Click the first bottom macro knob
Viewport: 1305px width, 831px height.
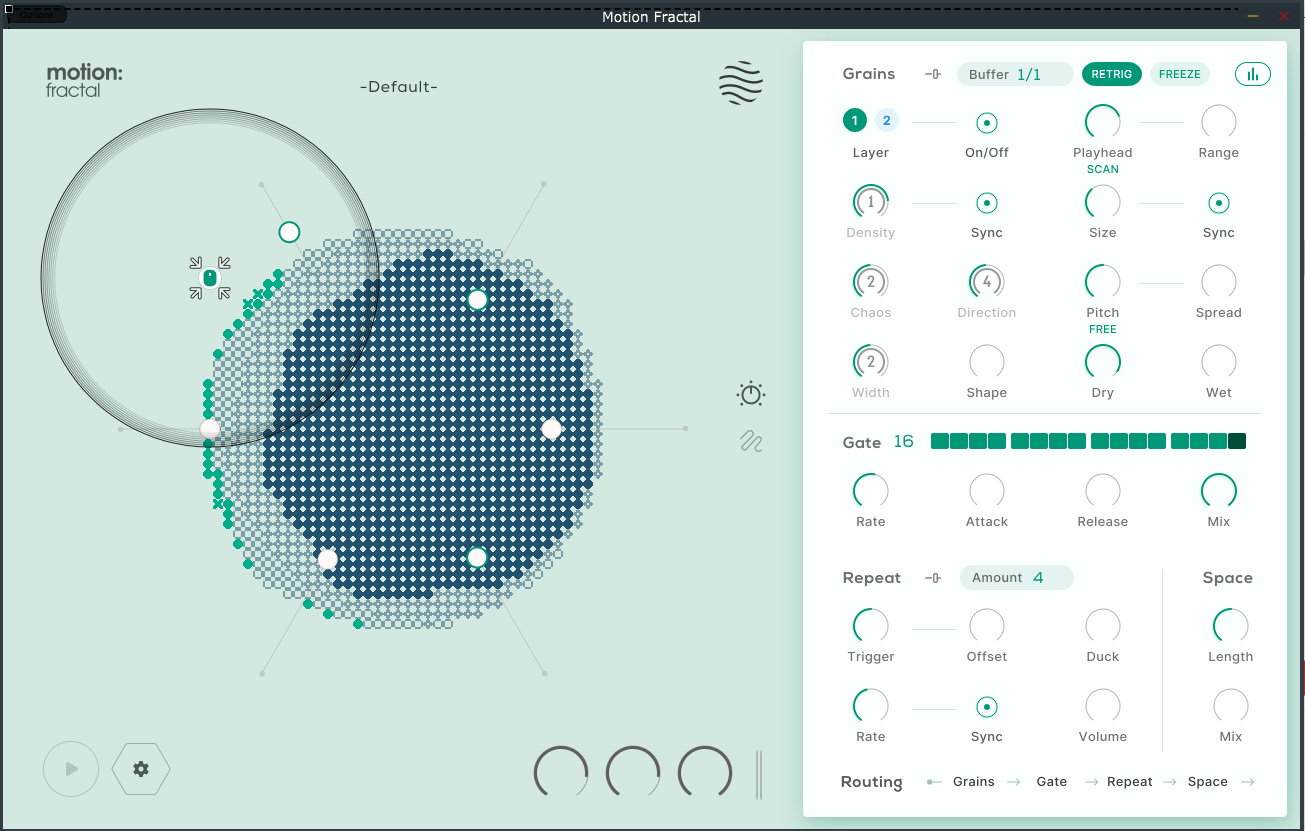[x=561, y=773]
